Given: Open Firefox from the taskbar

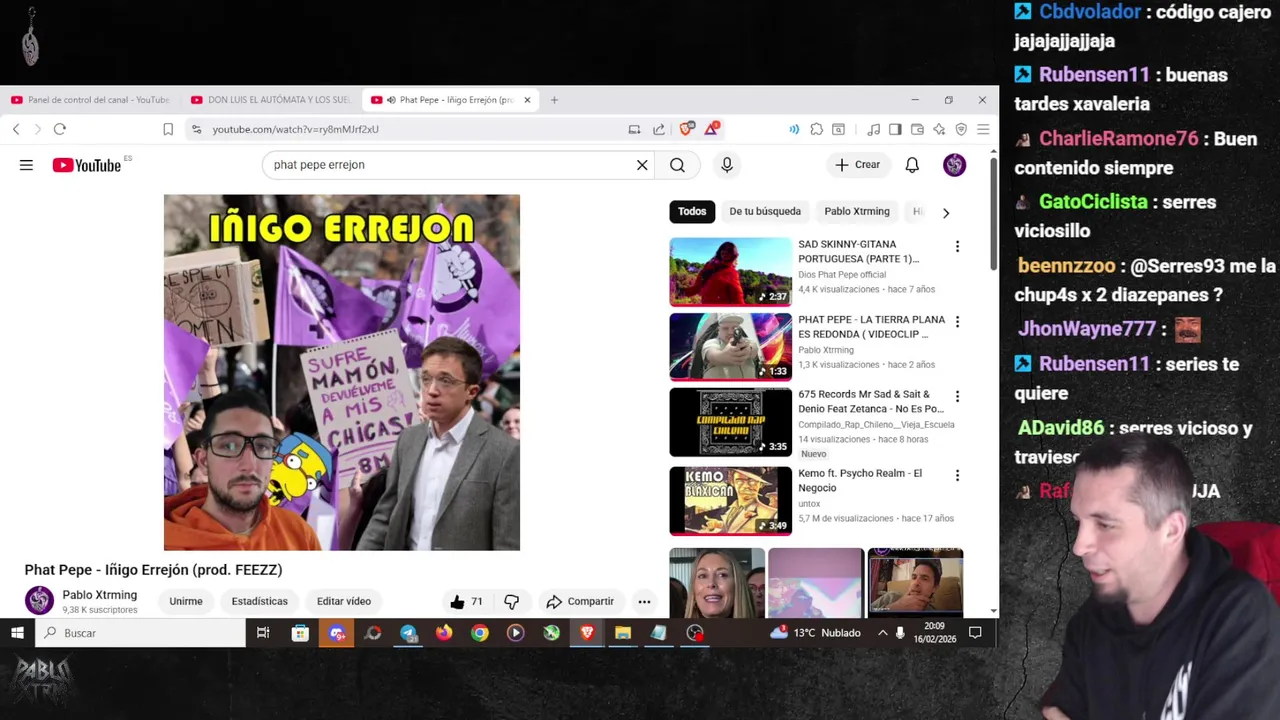Looking at the screenshot, I should 444,633.
